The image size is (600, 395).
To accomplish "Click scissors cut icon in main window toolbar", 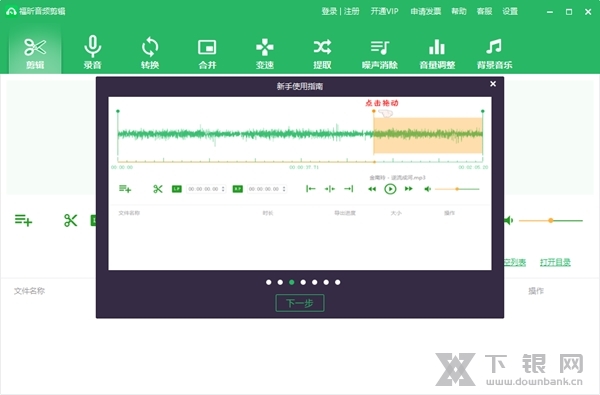I will click(70, 220).
